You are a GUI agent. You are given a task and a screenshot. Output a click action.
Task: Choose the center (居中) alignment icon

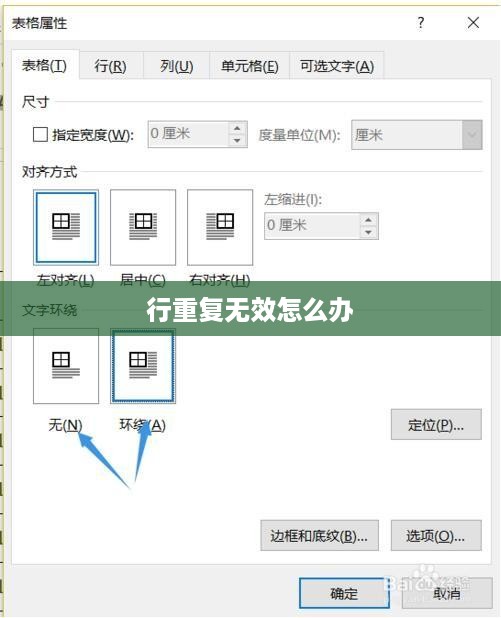[143, 227]
